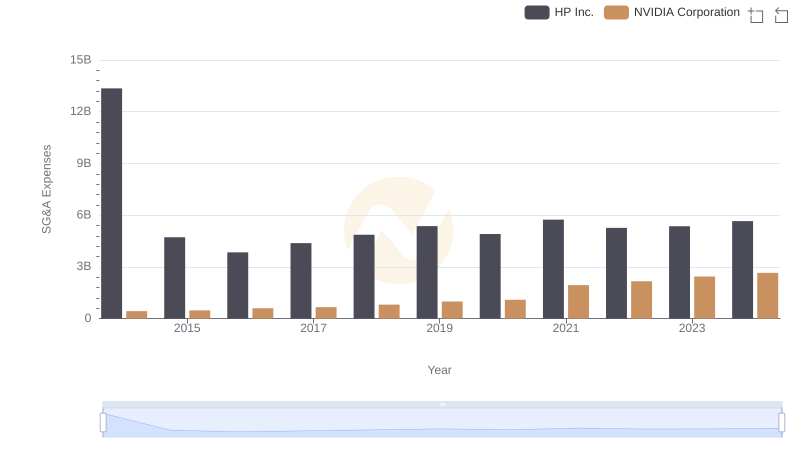Toggle NVIDIA Corporation series in legend

(x=672, y=12)
